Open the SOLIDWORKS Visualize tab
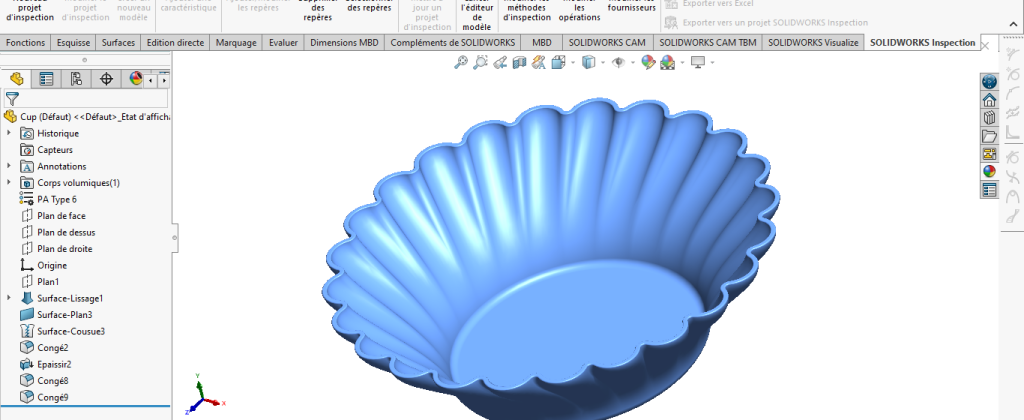Image resolution: width=1024 pixels, height=420 pixels. tap(813, 42)
